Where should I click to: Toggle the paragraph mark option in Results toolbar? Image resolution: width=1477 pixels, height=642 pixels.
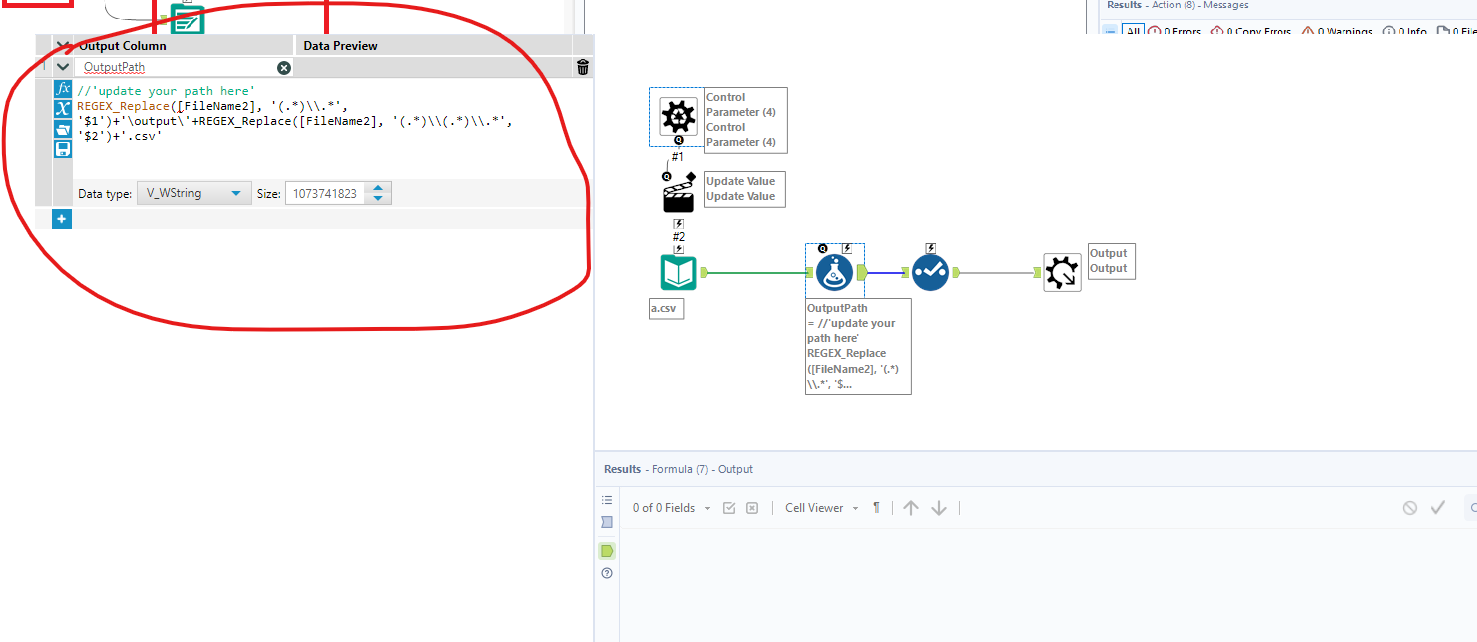pyautogui.click(x=876, y=507)
